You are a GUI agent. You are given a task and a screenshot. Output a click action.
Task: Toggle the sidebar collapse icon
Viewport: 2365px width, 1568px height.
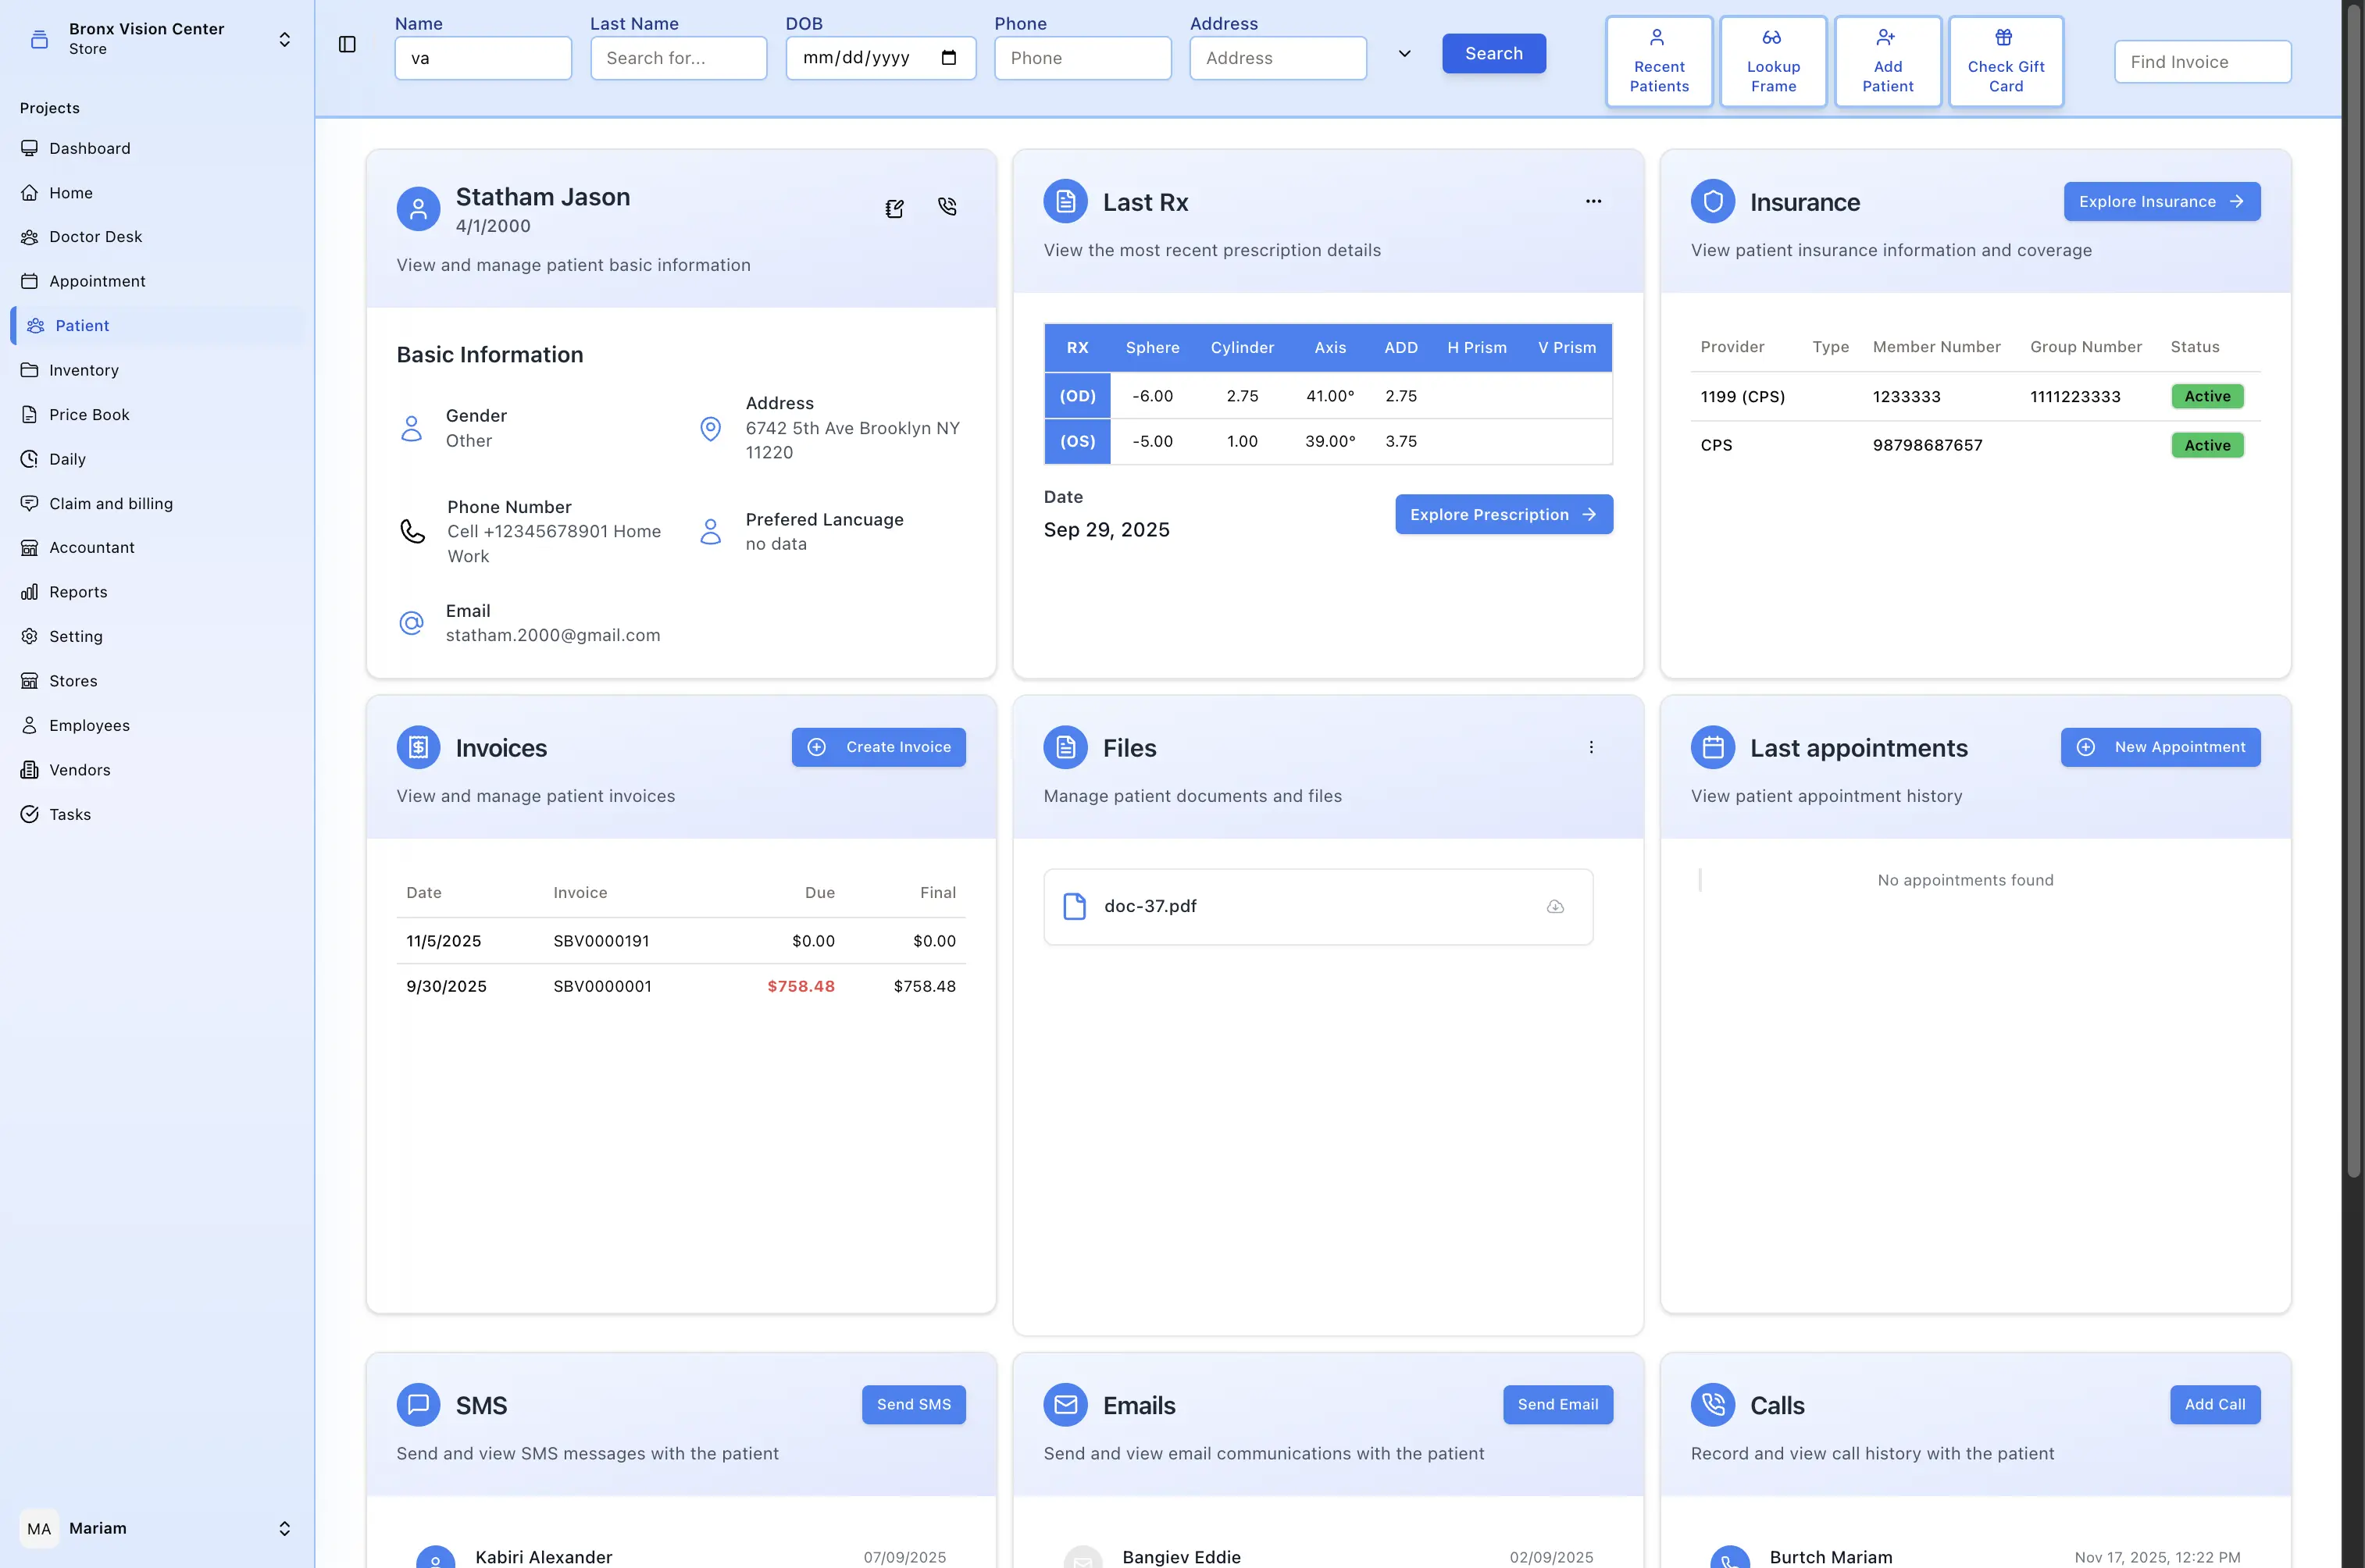point(347,44)
